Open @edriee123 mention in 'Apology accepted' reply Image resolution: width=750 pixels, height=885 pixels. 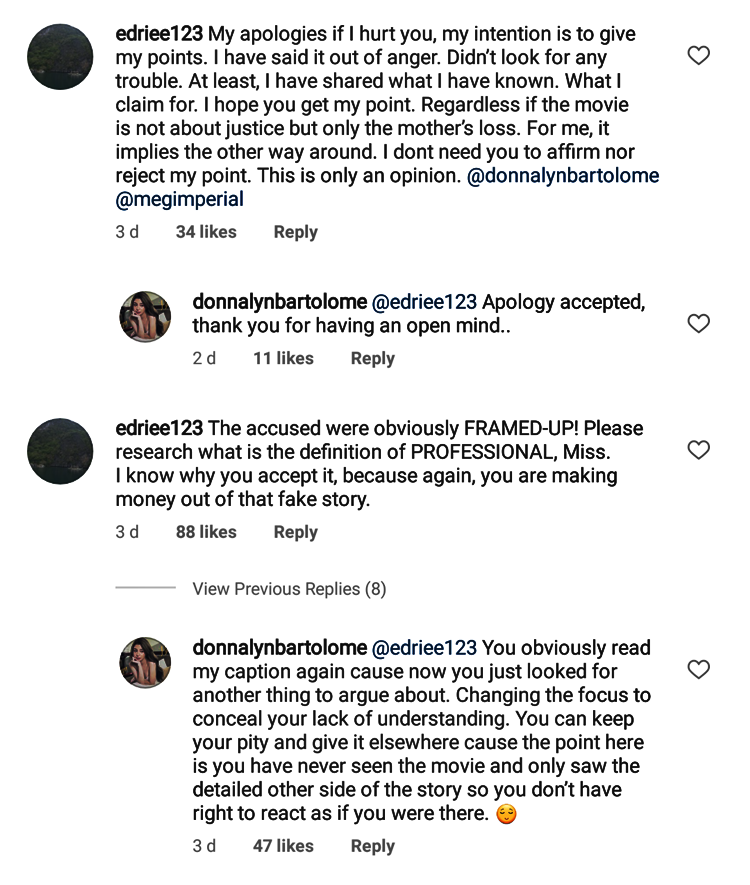424,302
